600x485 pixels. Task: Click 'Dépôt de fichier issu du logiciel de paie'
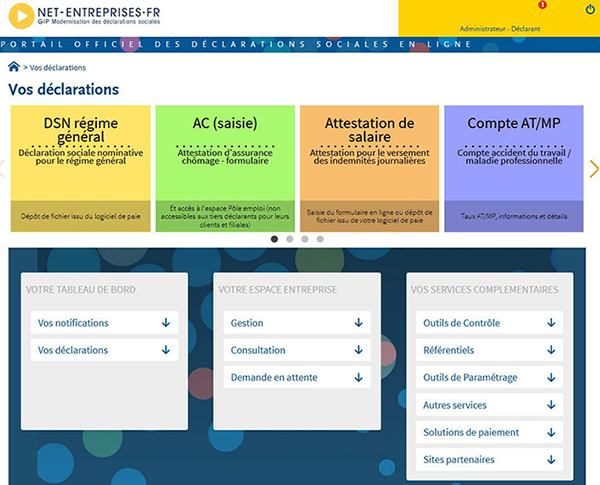[80, 216]
